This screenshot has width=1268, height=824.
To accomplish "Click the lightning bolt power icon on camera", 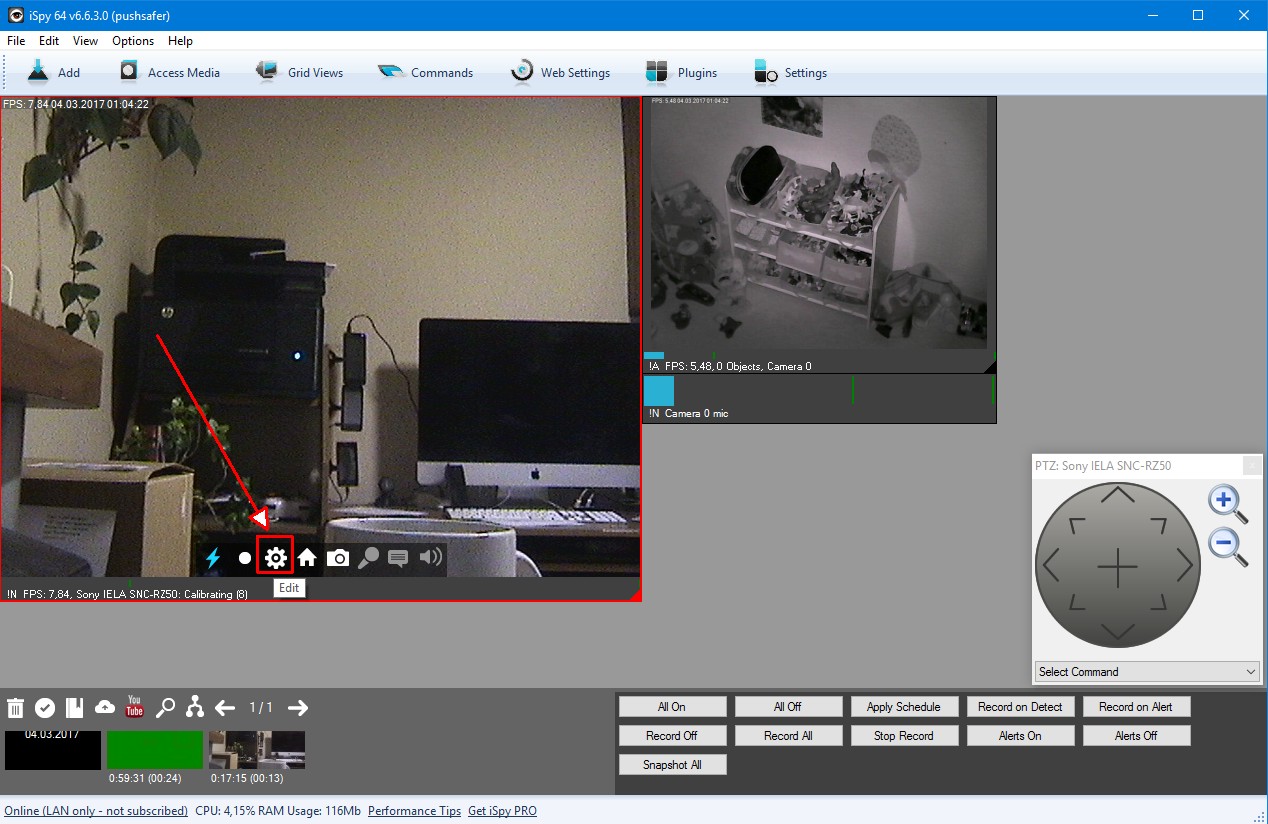I will coord(213,558).
